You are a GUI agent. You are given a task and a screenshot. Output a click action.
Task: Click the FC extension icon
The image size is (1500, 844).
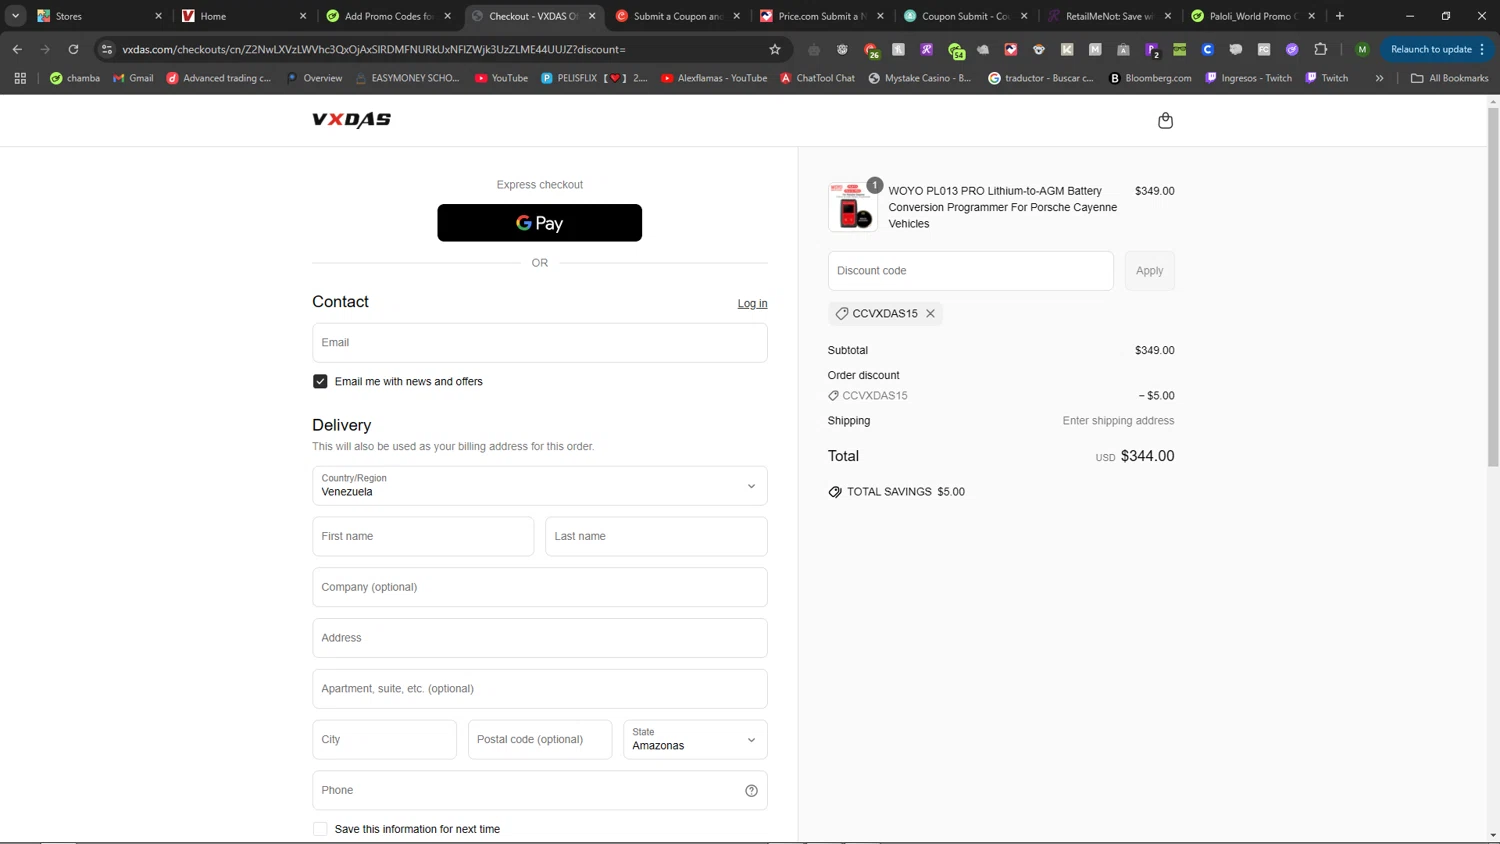1264,49
